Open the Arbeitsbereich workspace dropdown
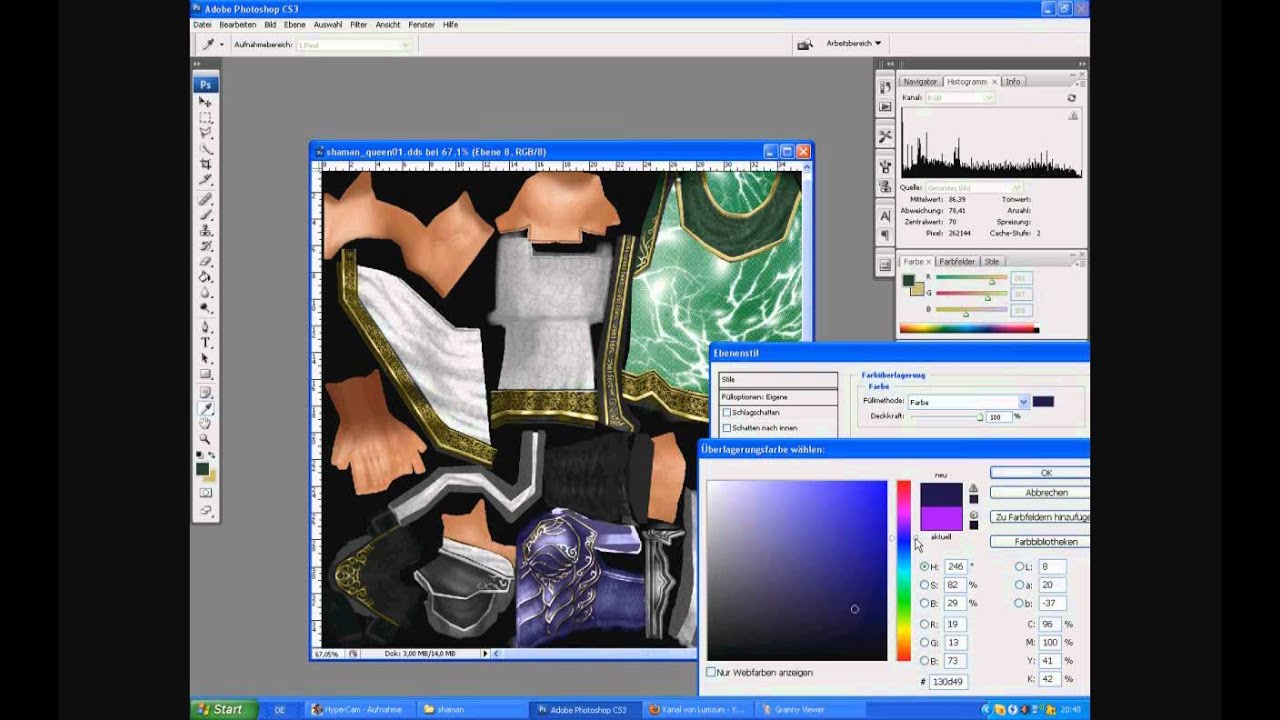The height and width of the screenshot is (720, 1280). 854,44
